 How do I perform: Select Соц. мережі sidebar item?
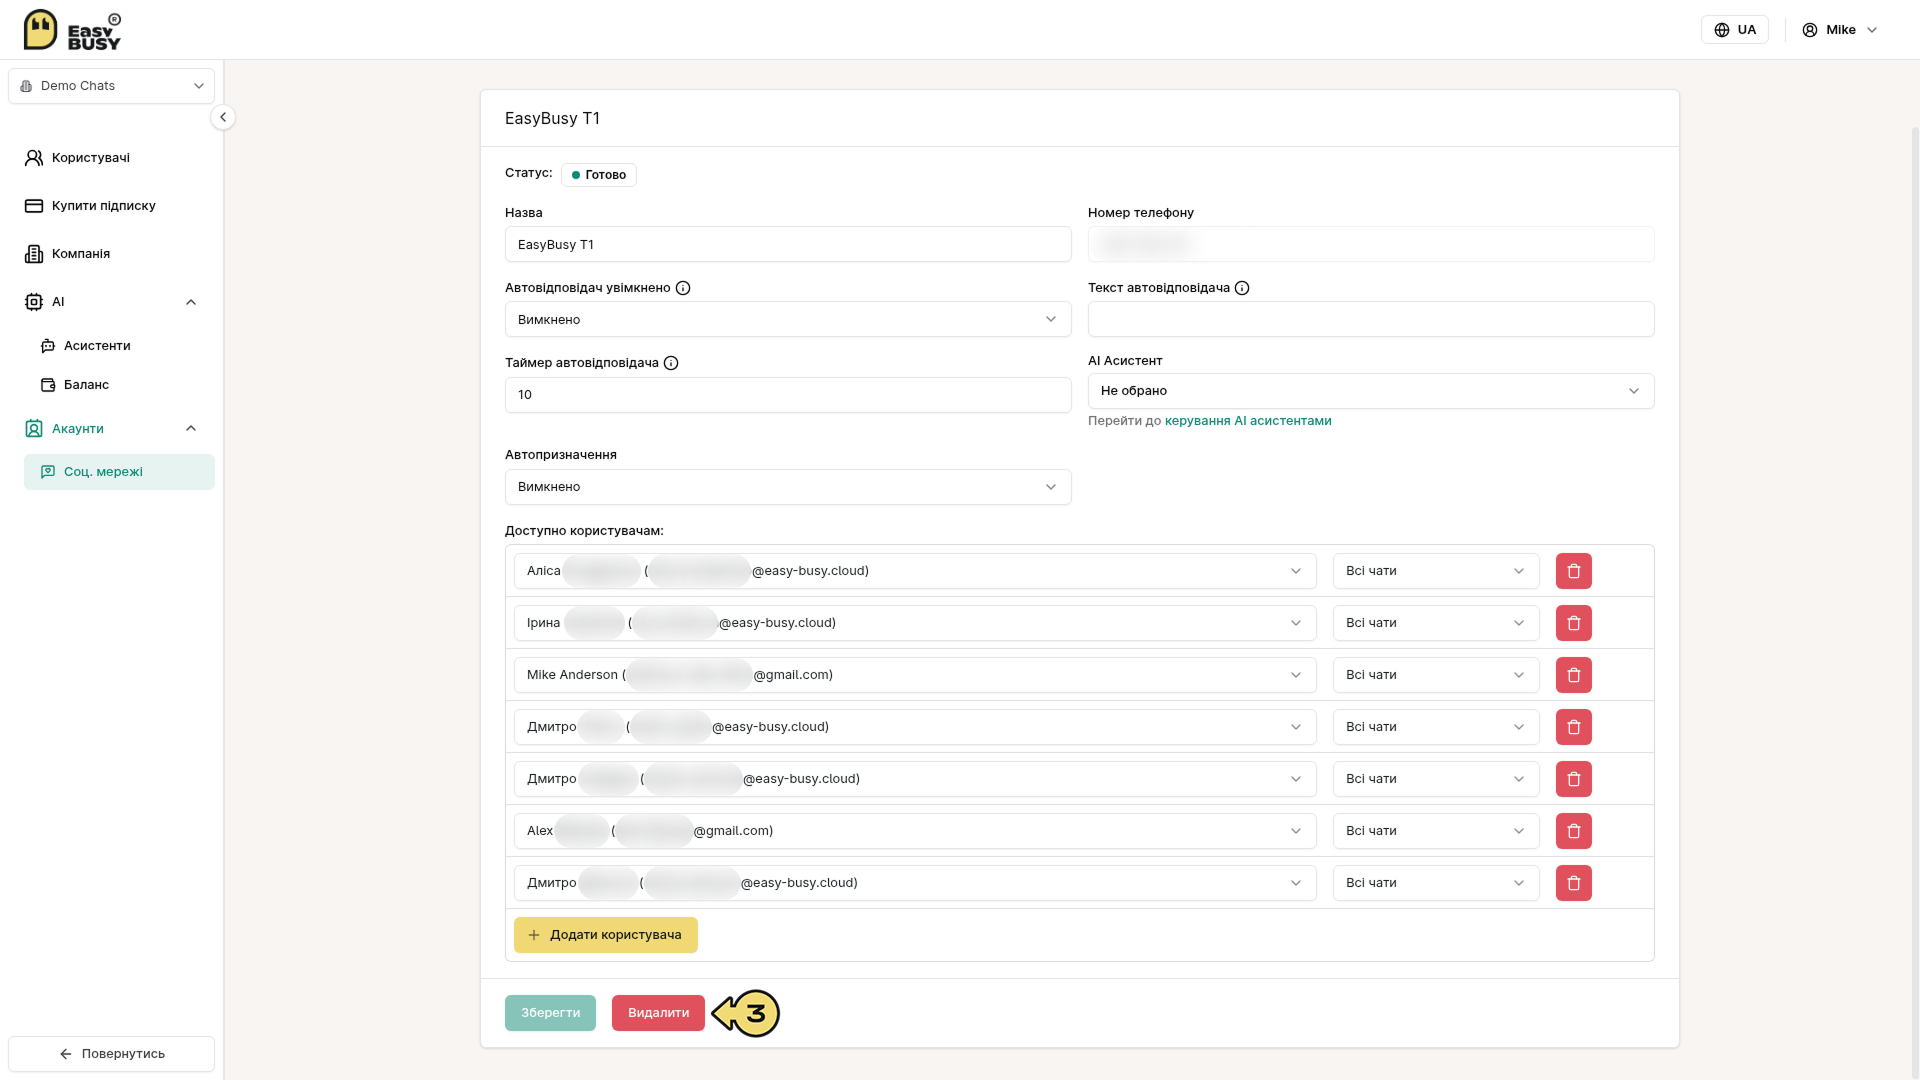tap(120, 472)
